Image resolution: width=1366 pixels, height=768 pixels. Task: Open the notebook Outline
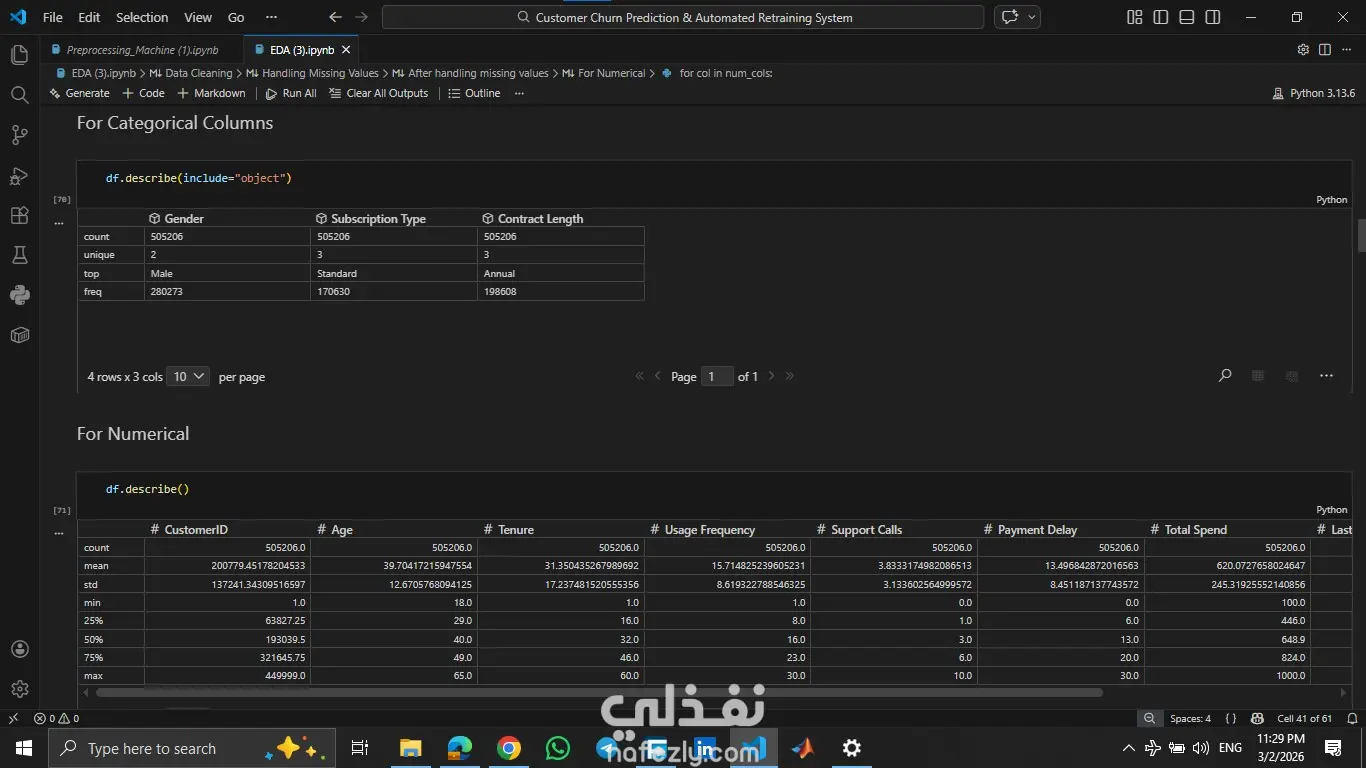[x=474, y=93]
